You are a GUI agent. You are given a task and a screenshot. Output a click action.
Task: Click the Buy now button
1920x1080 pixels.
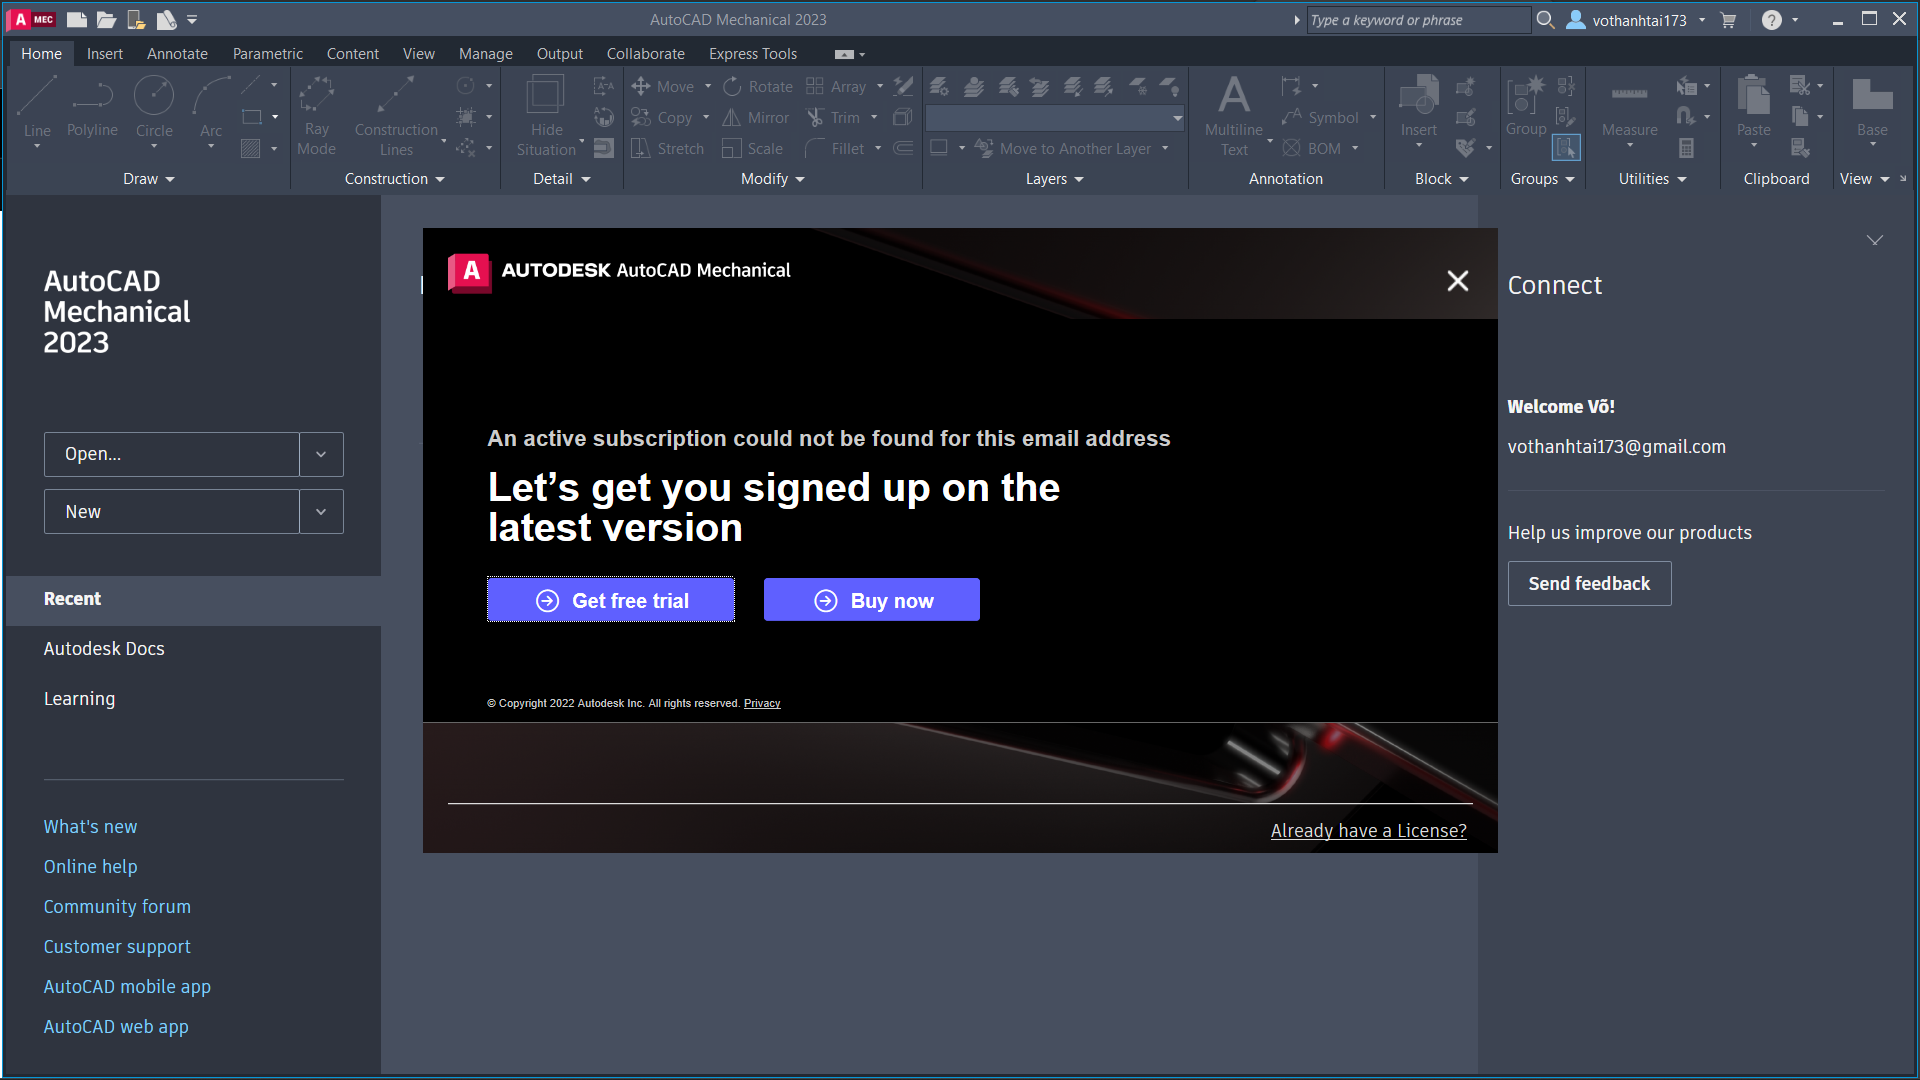[872, 600]
